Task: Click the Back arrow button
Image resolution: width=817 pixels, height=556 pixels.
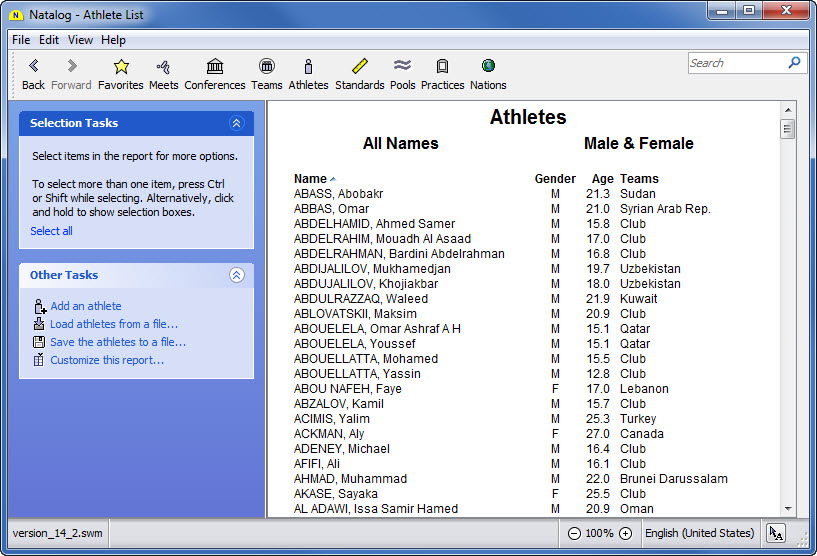Action: pos(33,67)
